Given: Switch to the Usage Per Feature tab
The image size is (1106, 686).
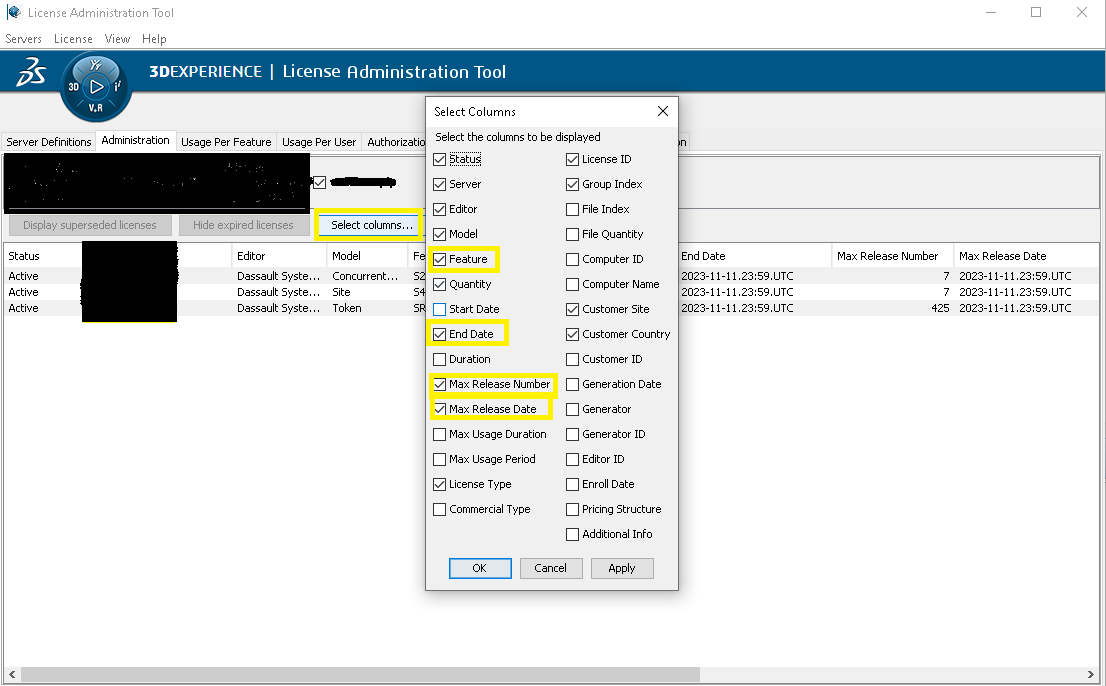Looking at the screenshot, I should [226, 142].
